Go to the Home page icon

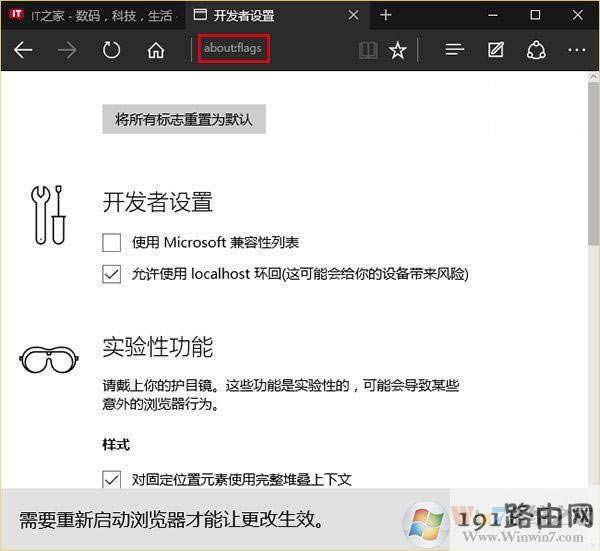tap(156, 50)
